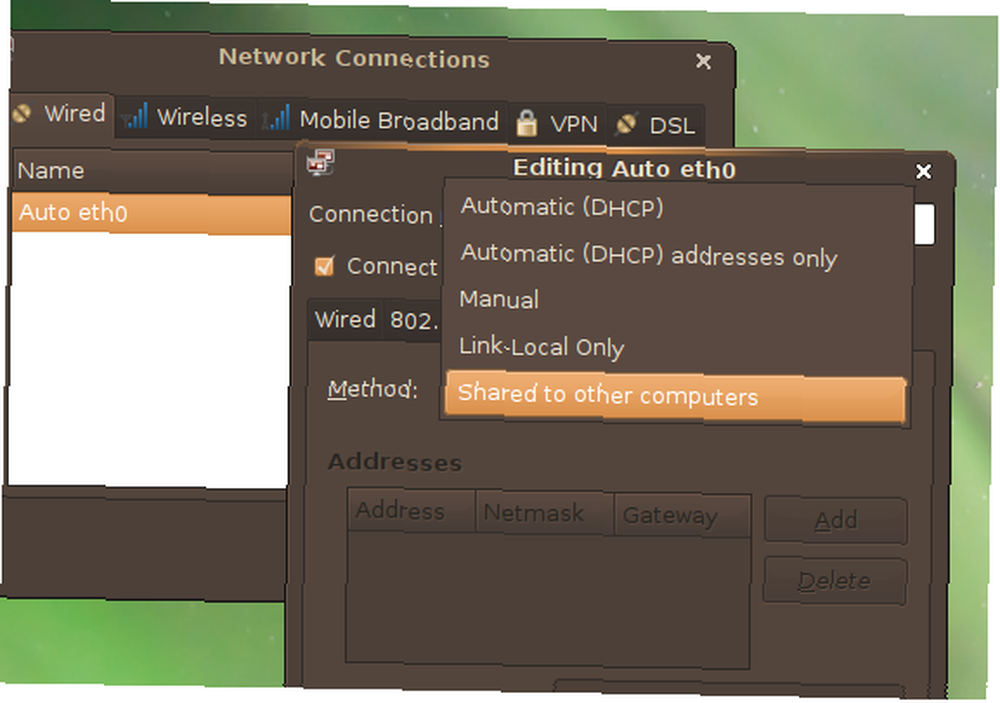Image resolution: width=1000 pixels, height=703 pixels.
Task: Close the Editing Auto eth0 dialog
Action: [923, 171]
